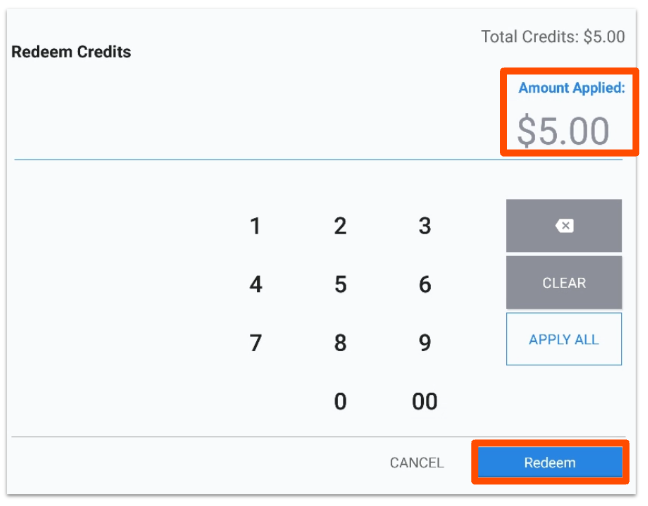Click the APPLY ALL button
Image resolution: width=648 pixels, height=506 pixels.
[564, 339]
